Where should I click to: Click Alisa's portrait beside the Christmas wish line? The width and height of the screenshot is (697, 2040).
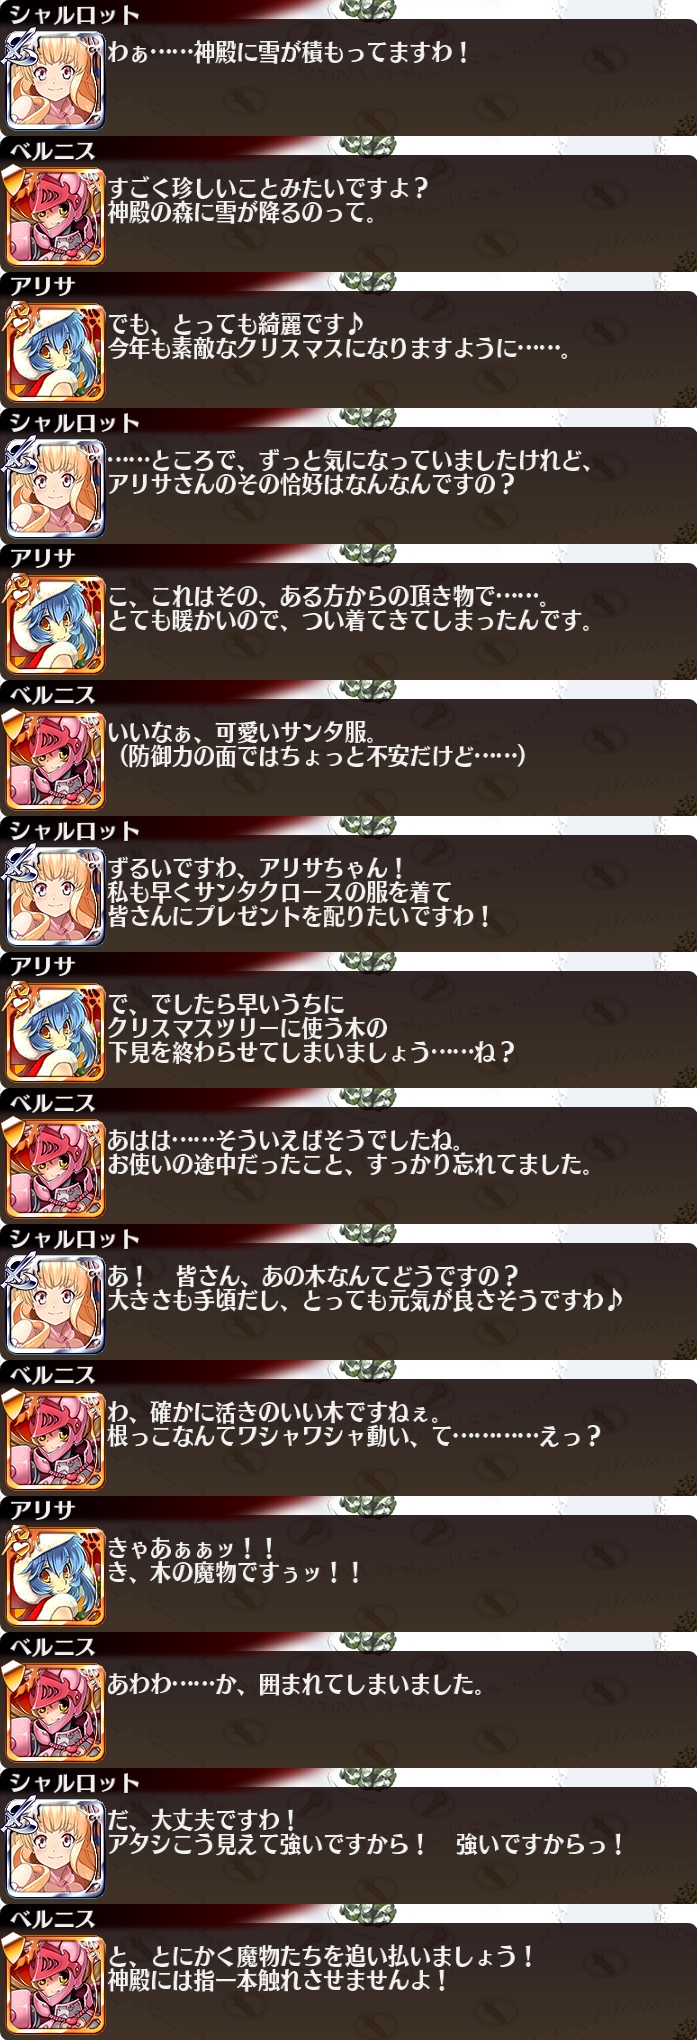55,352
